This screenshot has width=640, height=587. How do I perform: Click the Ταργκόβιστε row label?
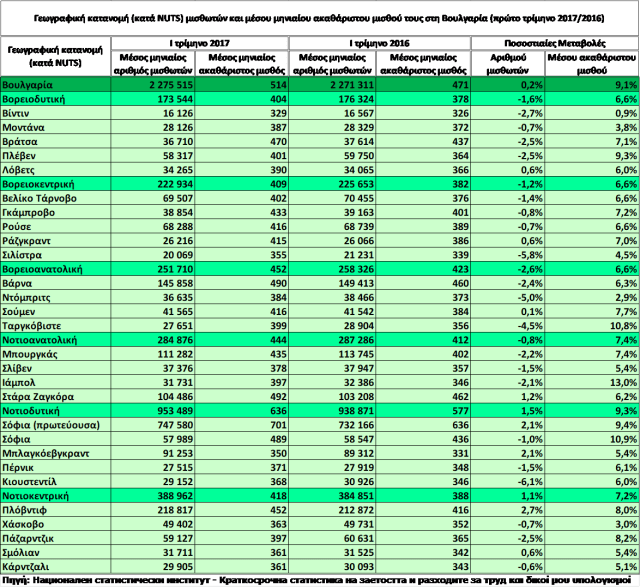tap(36, 326)
